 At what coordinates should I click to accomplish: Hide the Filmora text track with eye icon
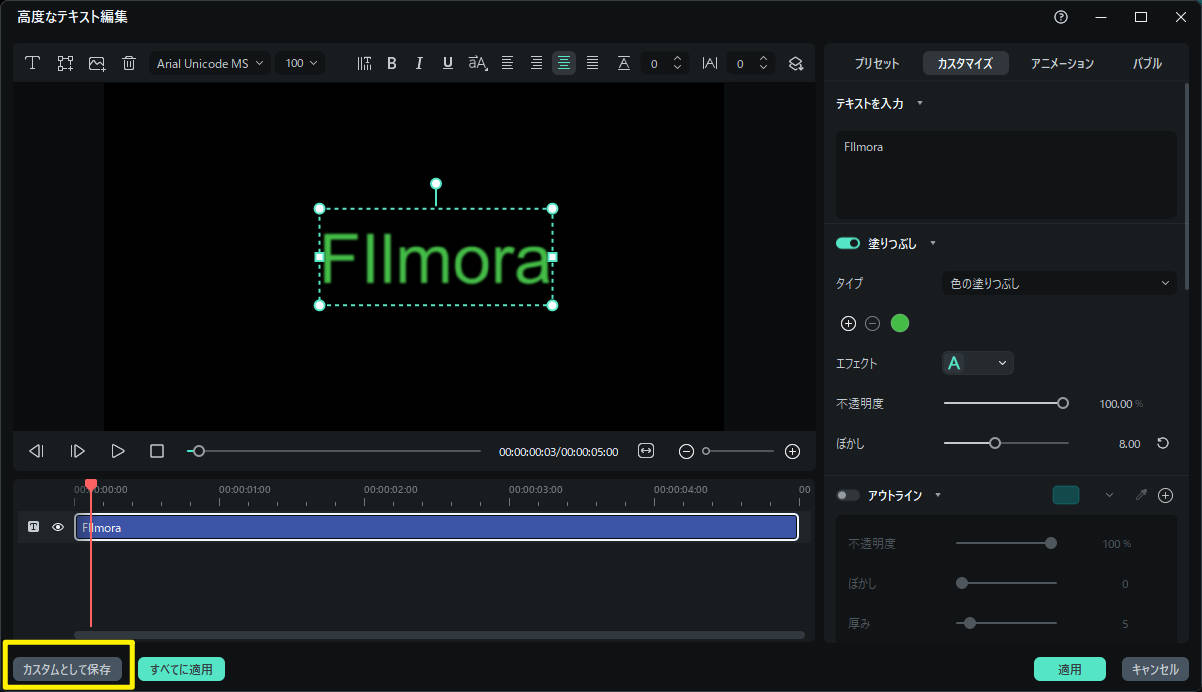(x=58, y=527)
